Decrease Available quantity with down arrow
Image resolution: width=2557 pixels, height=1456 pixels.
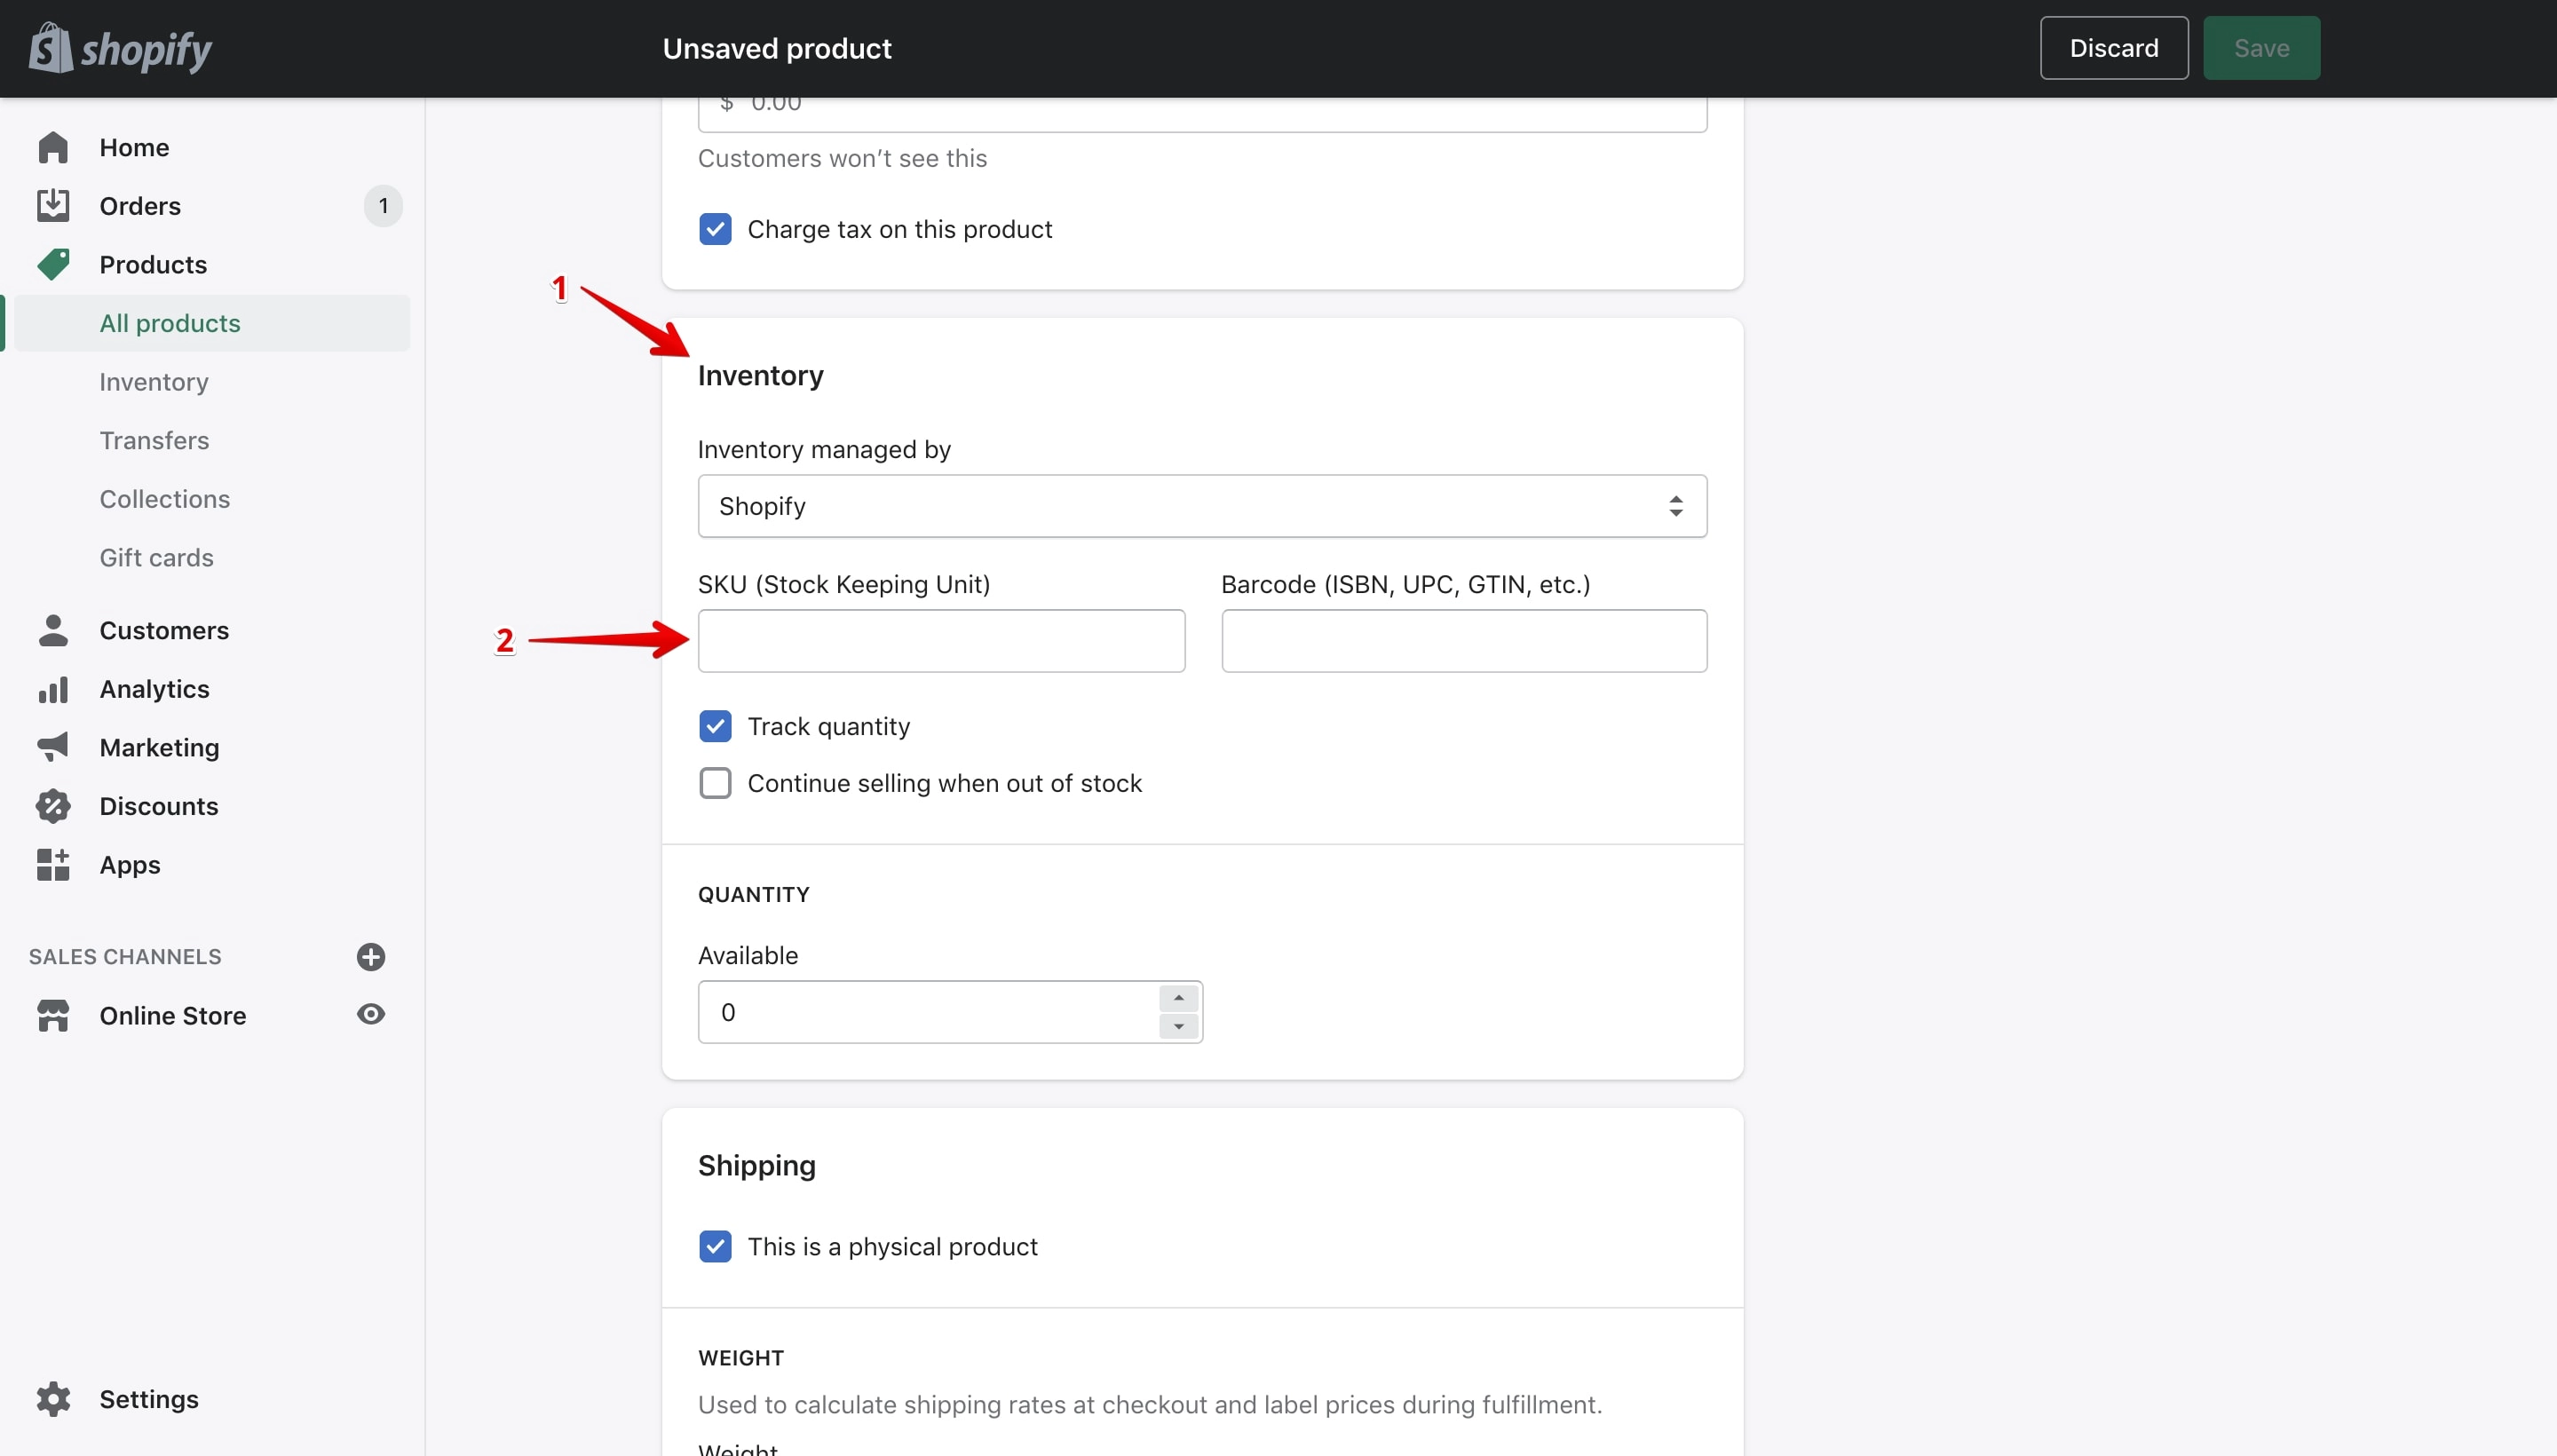pos(1178,1026)
